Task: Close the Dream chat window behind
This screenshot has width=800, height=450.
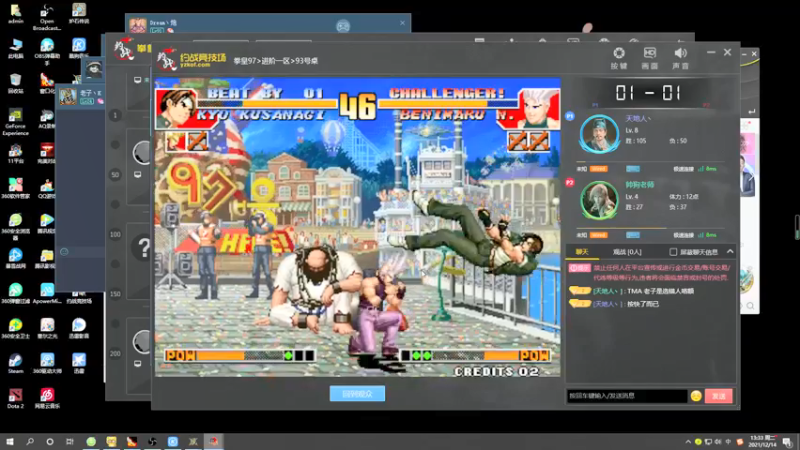Action: 403,23
